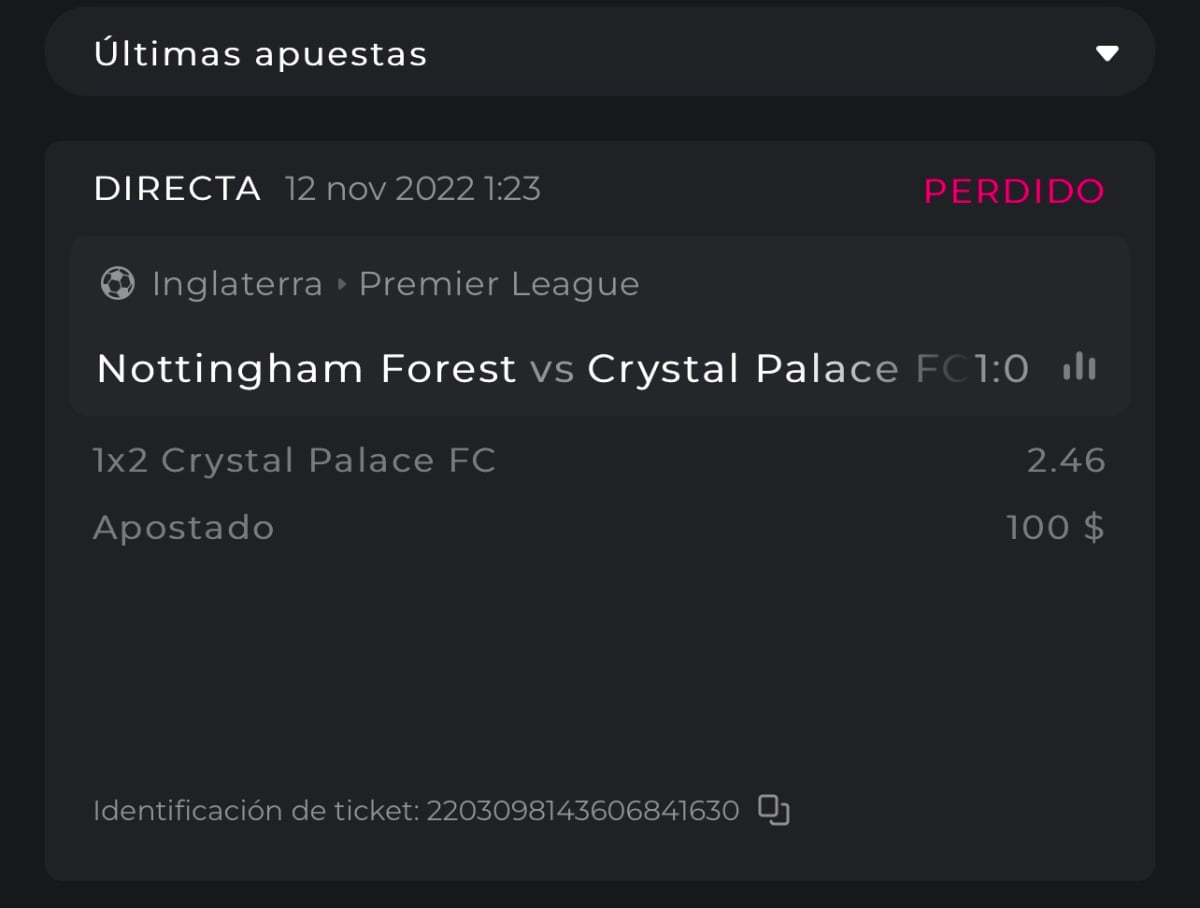Click the Apostado label
This screenshot has height=908, width=1200.
pyautogui.click(x=183, y=527)
